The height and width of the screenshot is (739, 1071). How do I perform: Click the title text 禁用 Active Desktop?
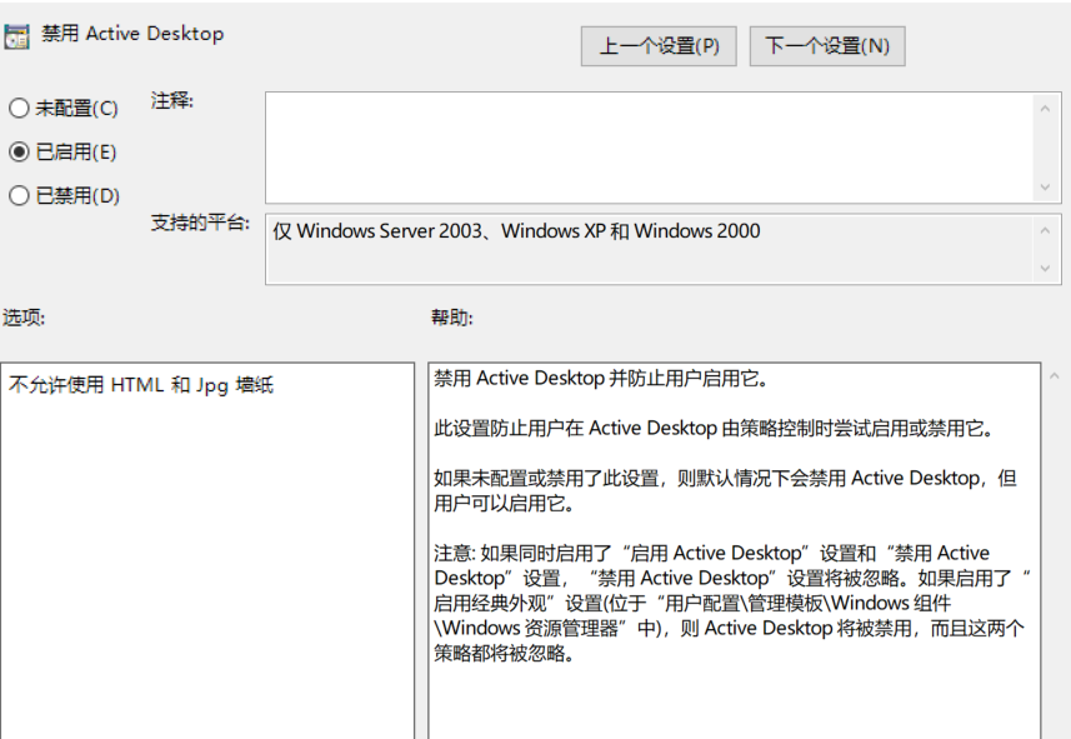(133, 33)
